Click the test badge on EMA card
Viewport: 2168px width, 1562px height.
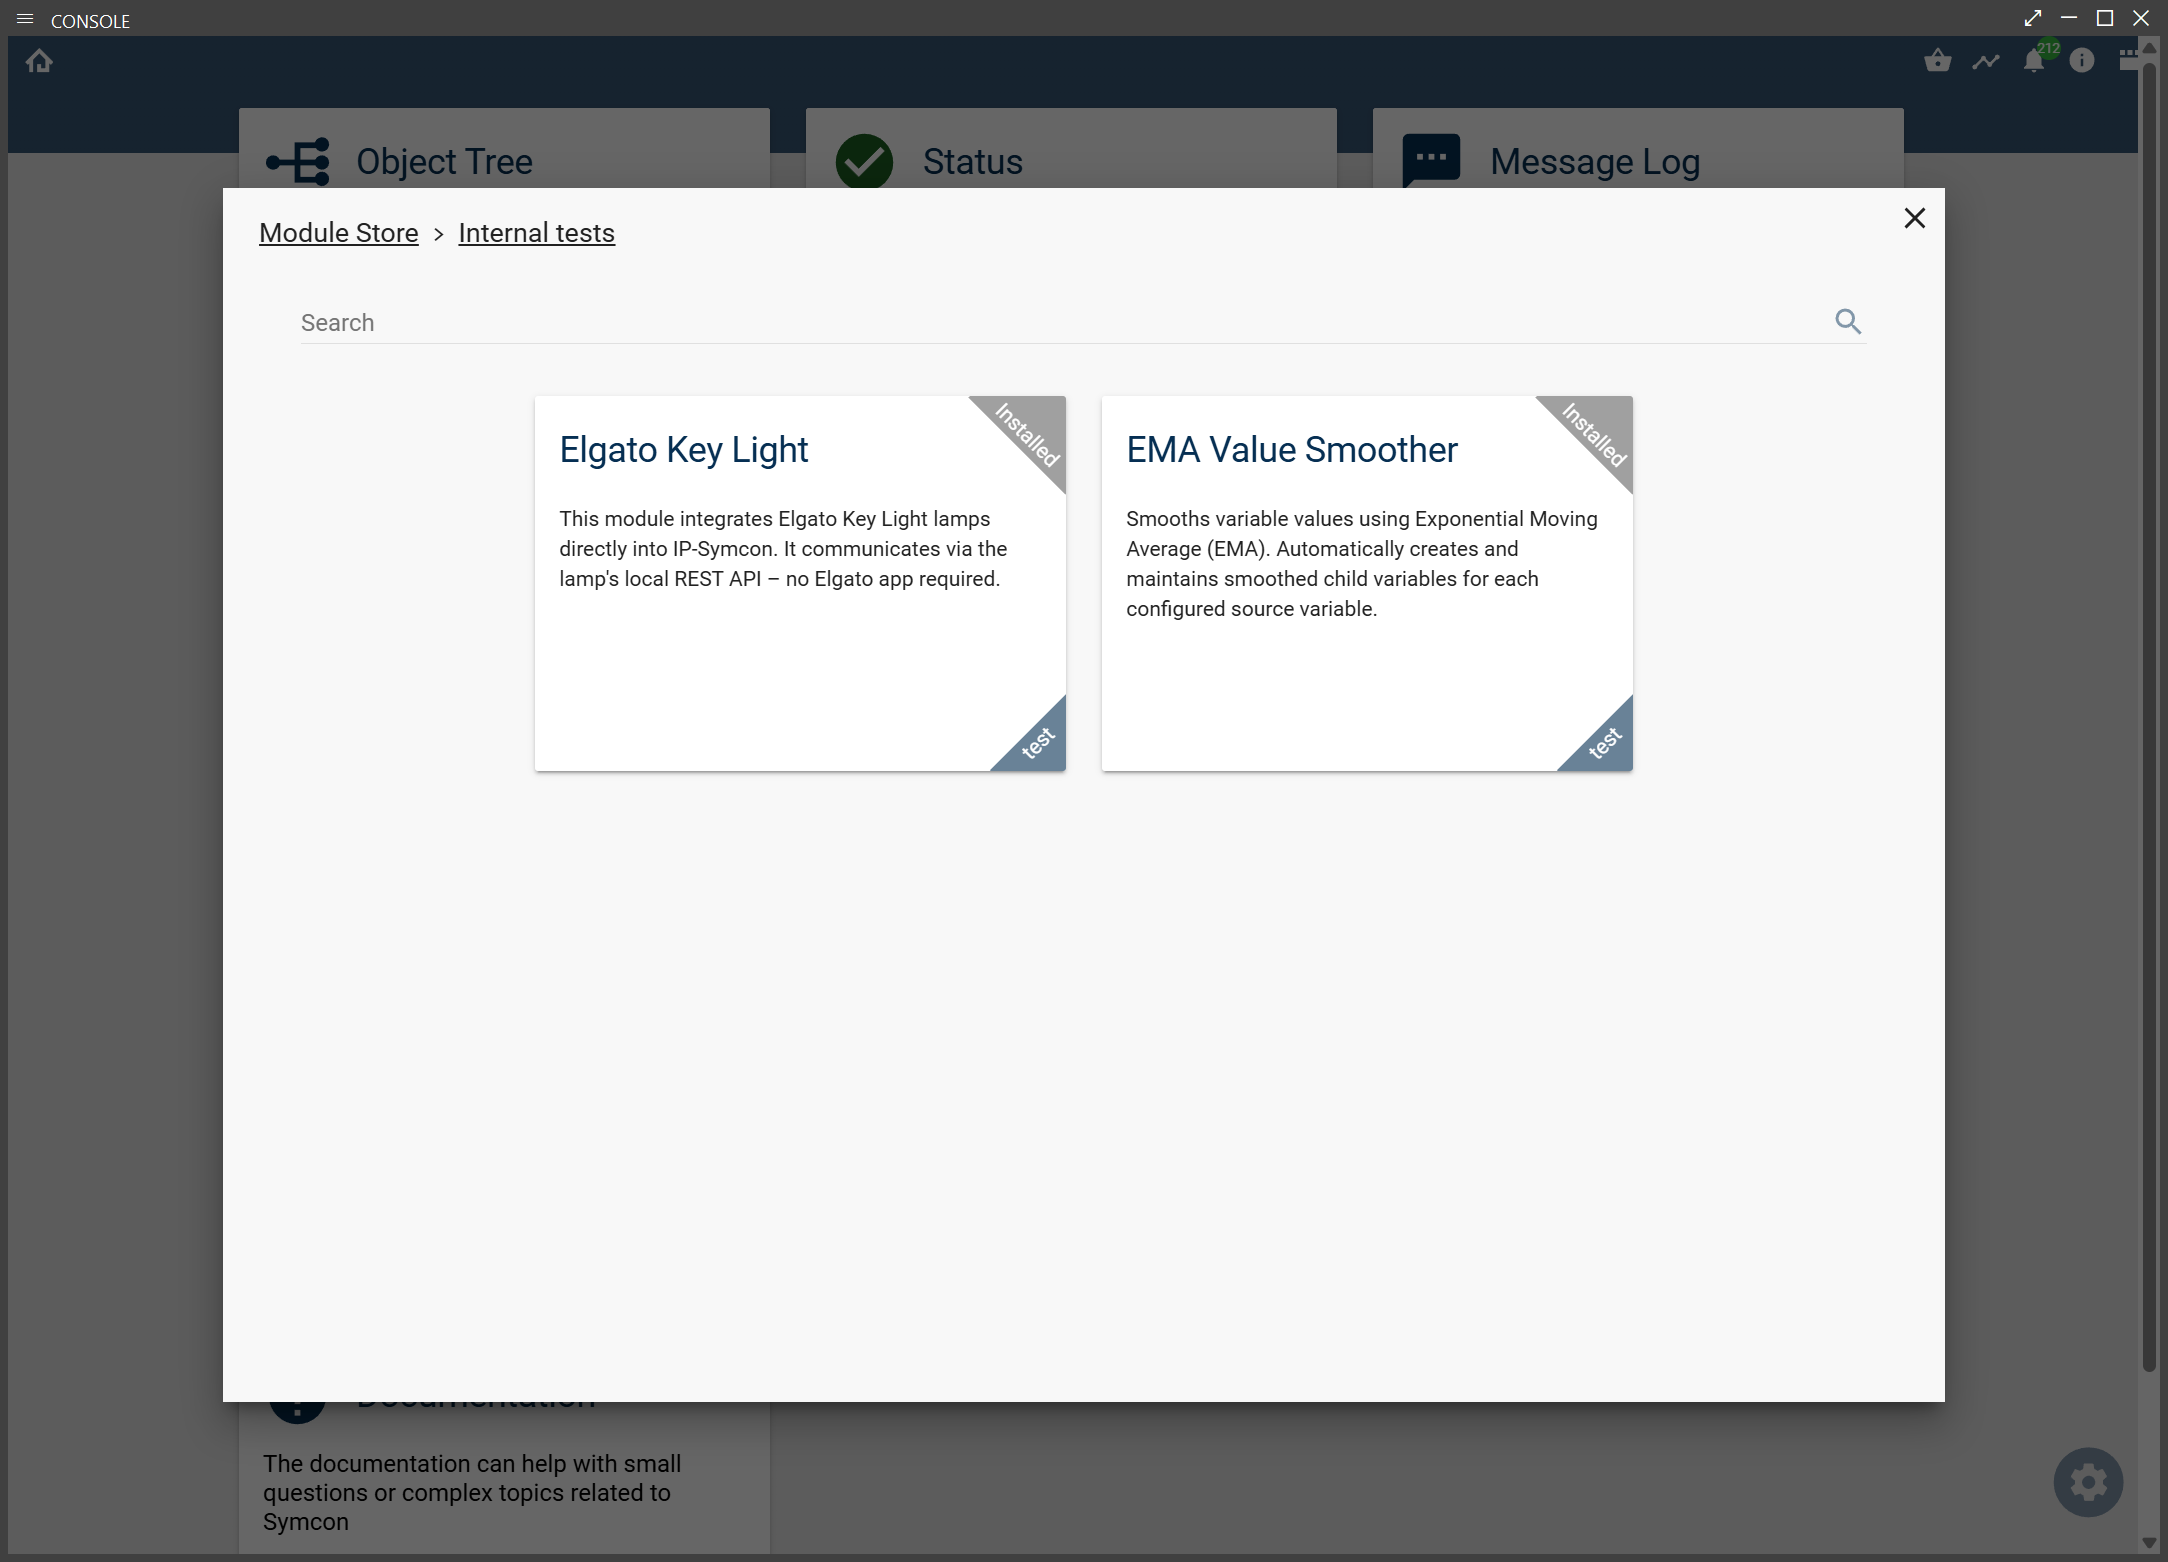tap(1605, 743)
